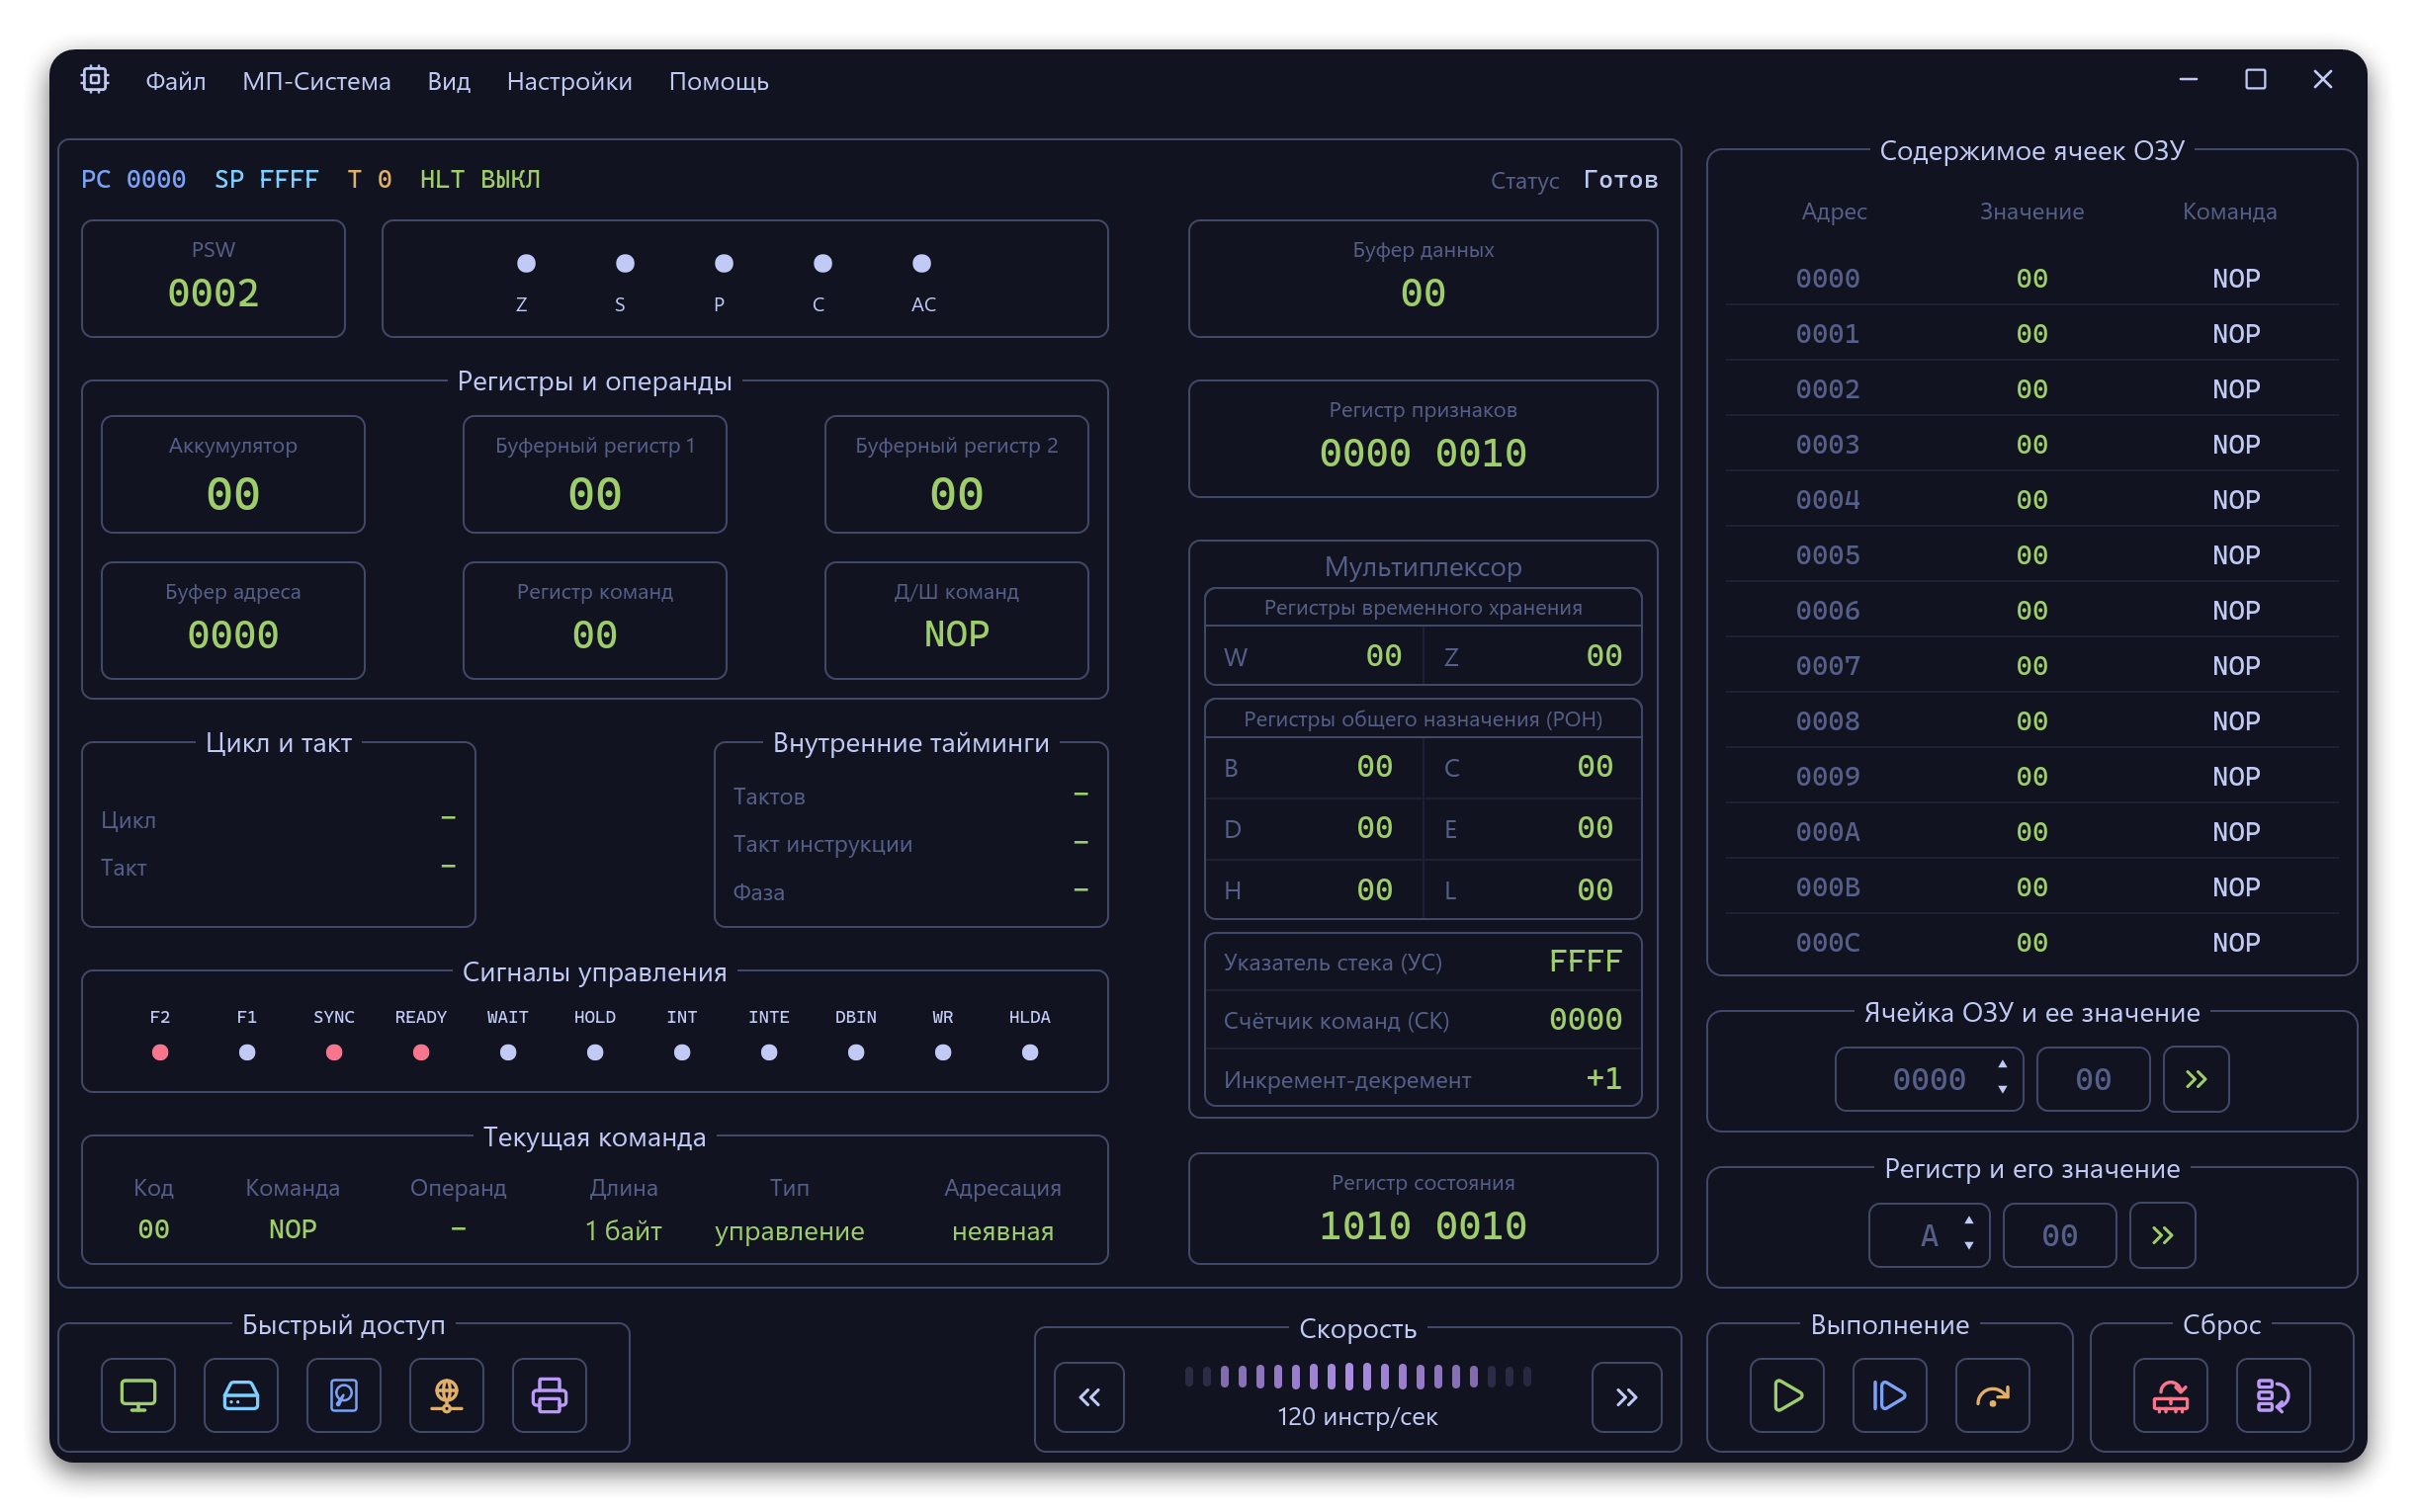Click the status text Готов
Screen dimensions: 2417x1512
[1620, 179]
